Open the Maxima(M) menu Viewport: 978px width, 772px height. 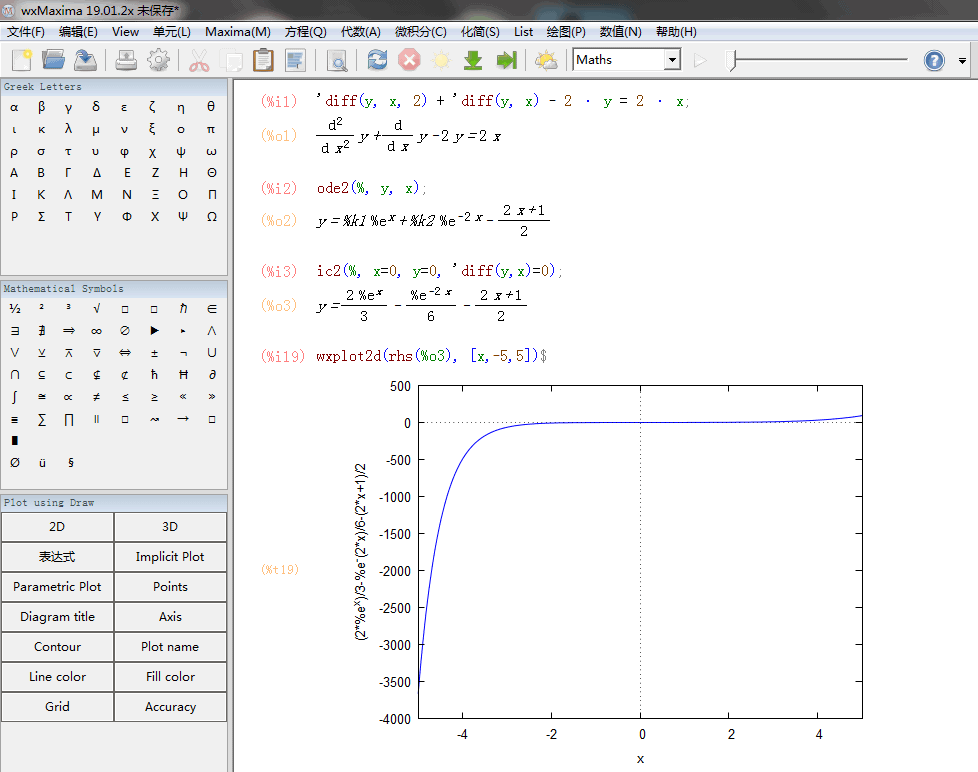(238, 32)
